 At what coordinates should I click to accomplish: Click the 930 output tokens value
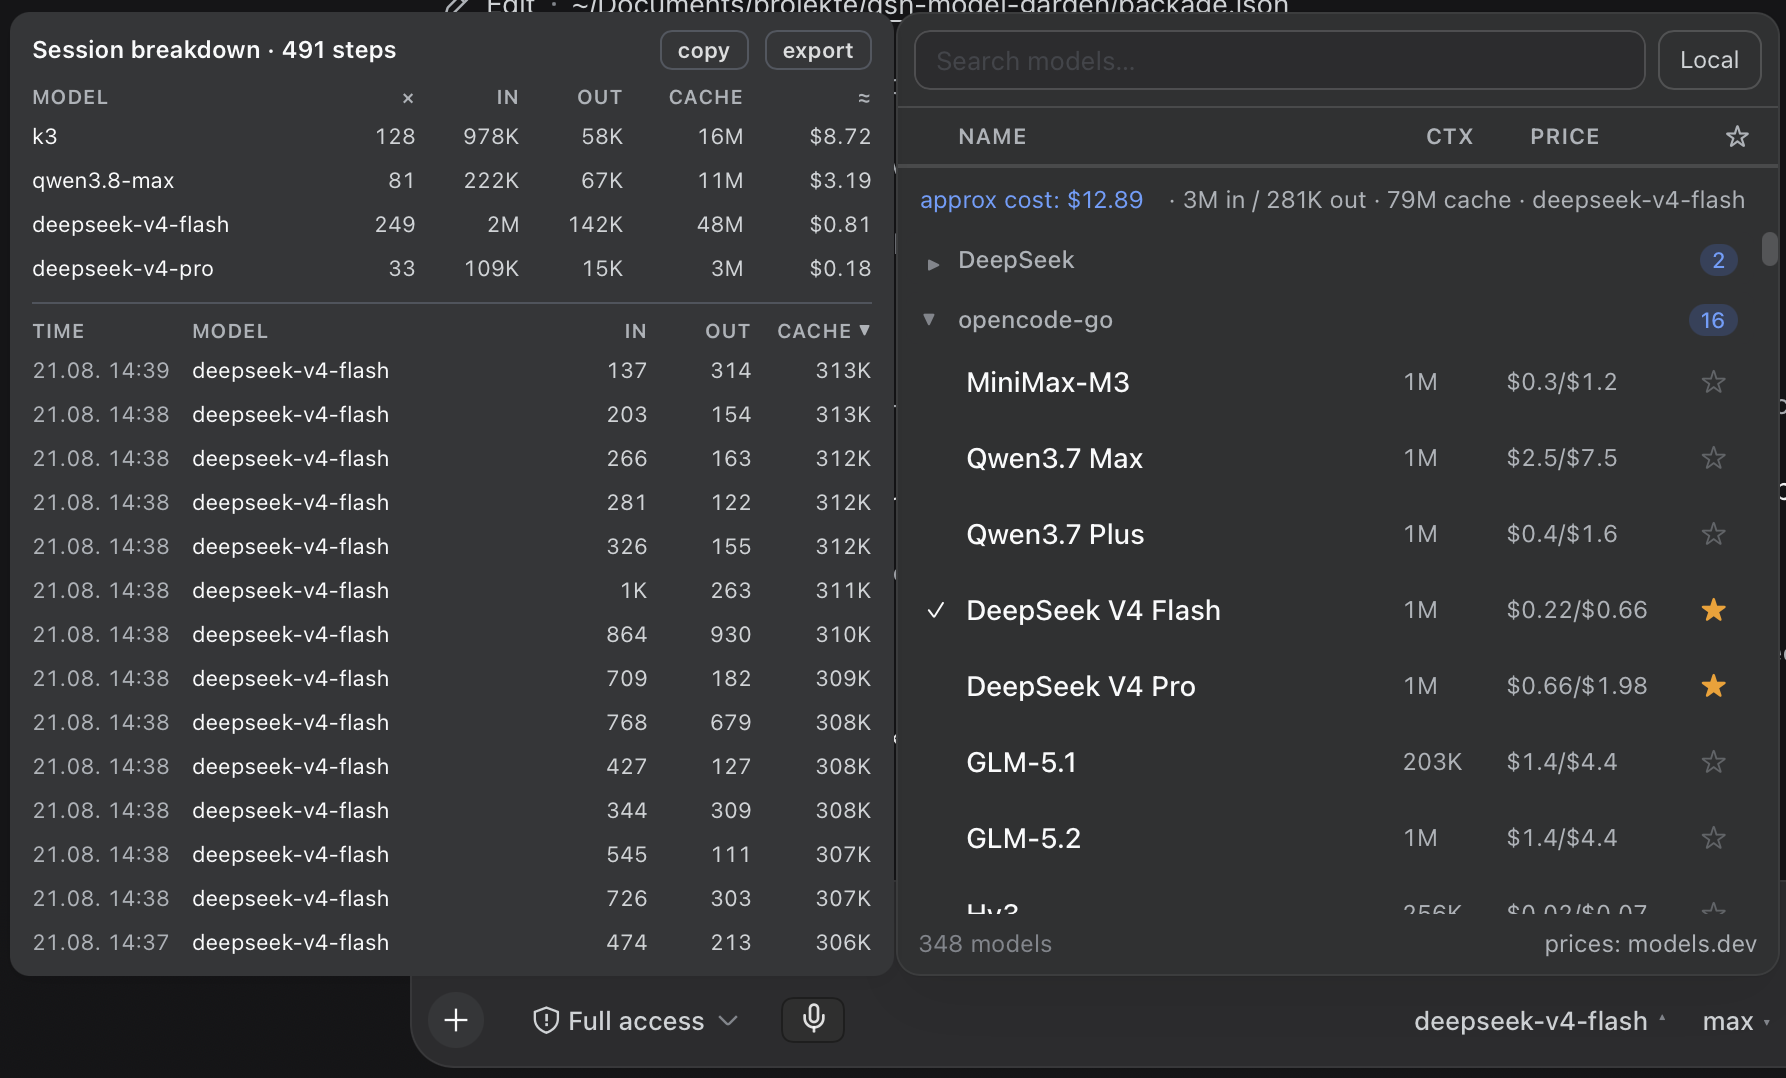[x=730, y=634]
